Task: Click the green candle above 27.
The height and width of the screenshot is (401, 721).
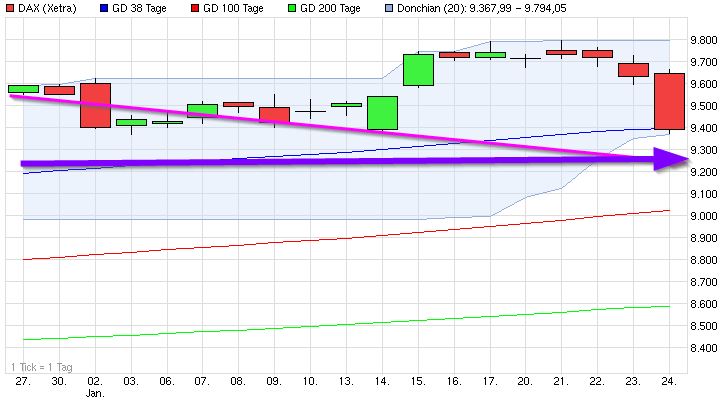Action: tap(22, 89)
